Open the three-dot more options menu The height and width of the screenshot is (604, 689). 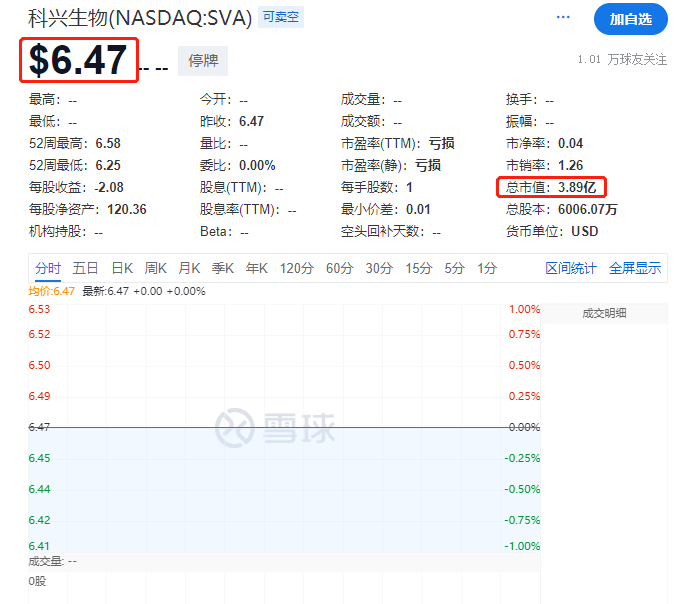coord(563,18)
